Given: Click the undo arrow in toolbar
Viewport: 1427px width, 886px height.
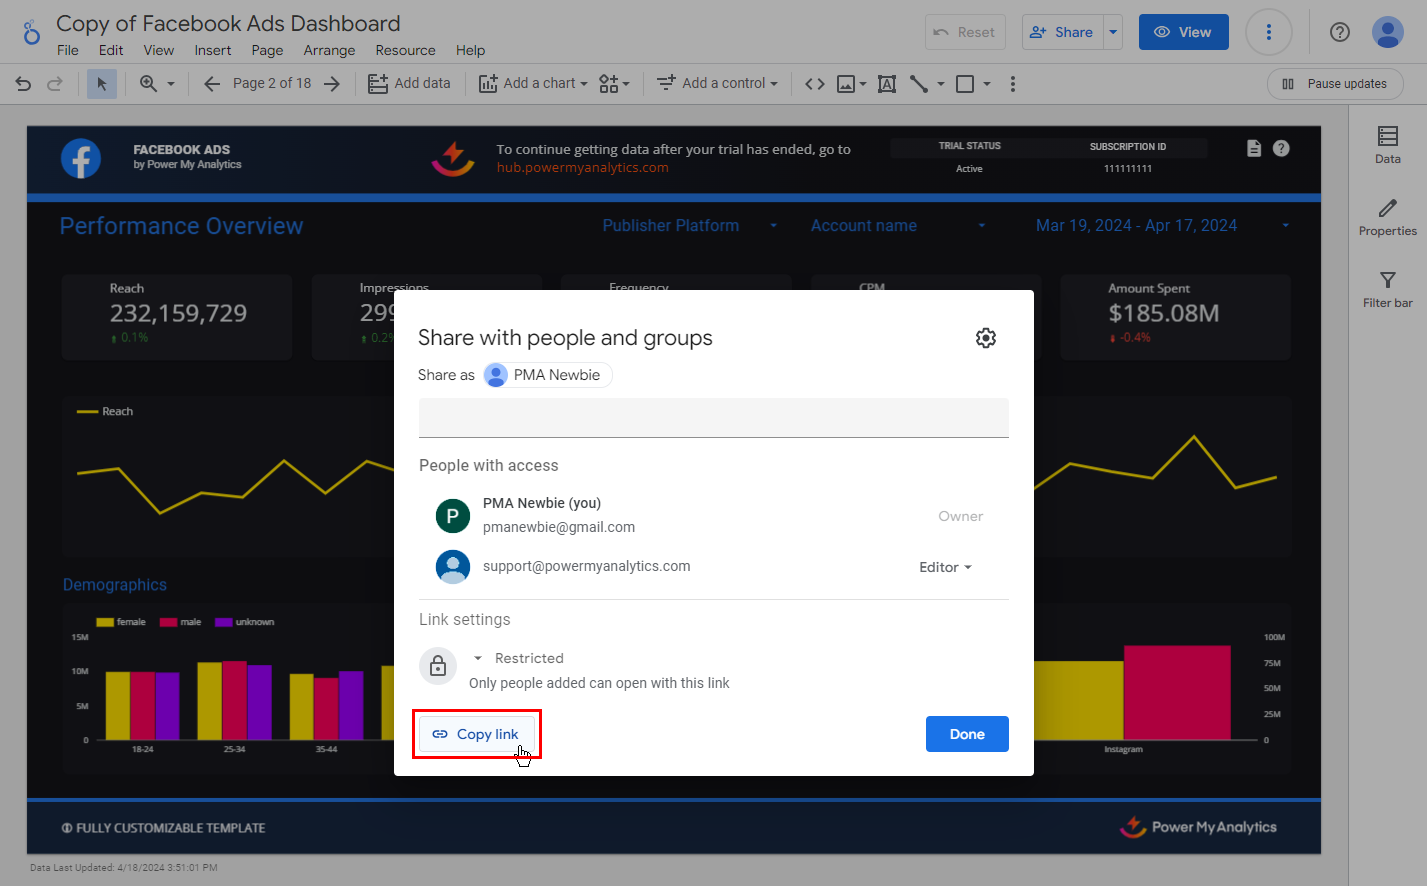Looking at the screenshot, I should click(23, 84).
